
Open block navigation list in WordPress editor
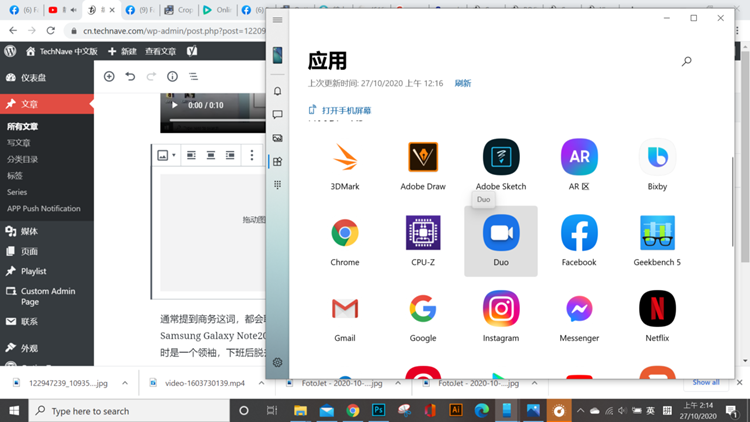193,77
